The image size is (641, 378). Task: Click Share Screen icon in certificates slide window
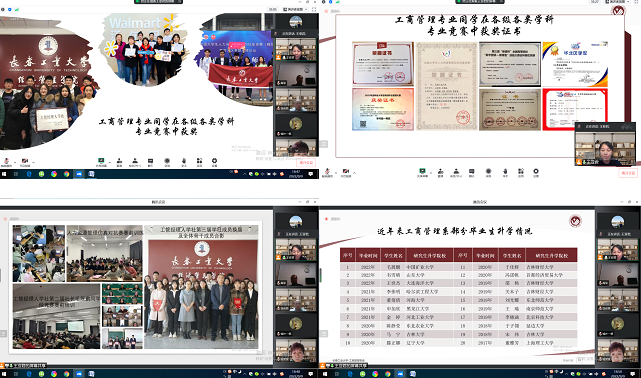[422, 172]
